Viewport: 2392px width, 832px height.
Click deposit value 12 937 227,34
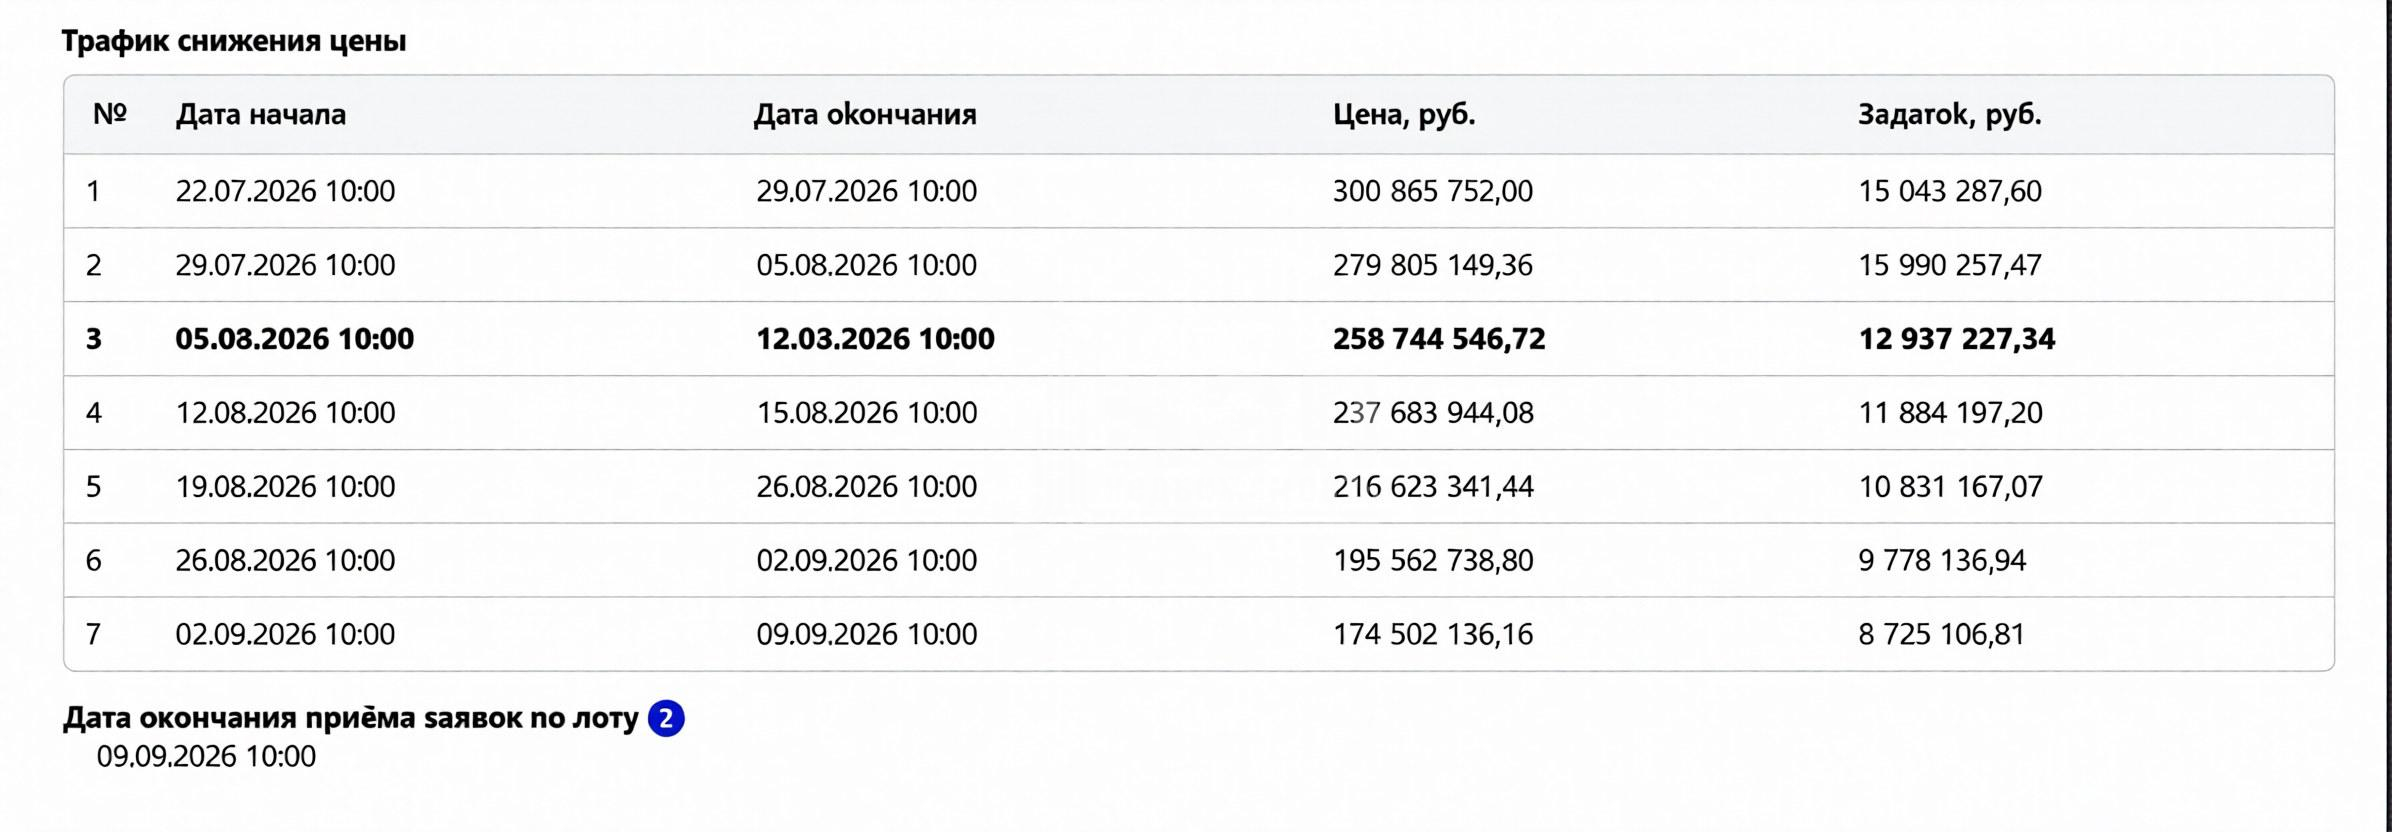click(x=1957, y=339)
